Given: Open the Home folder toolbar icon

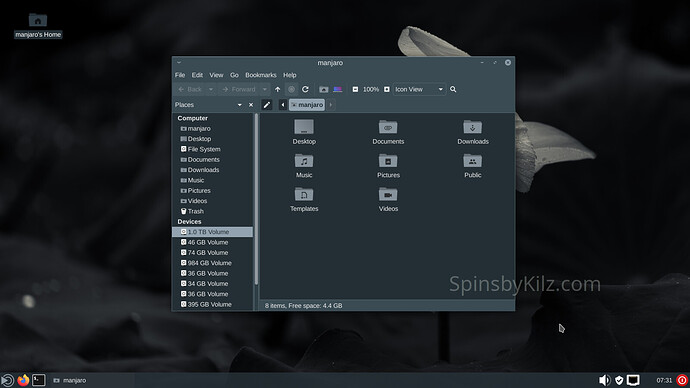Looking at the screenshot, I should [x=323, y=89].
